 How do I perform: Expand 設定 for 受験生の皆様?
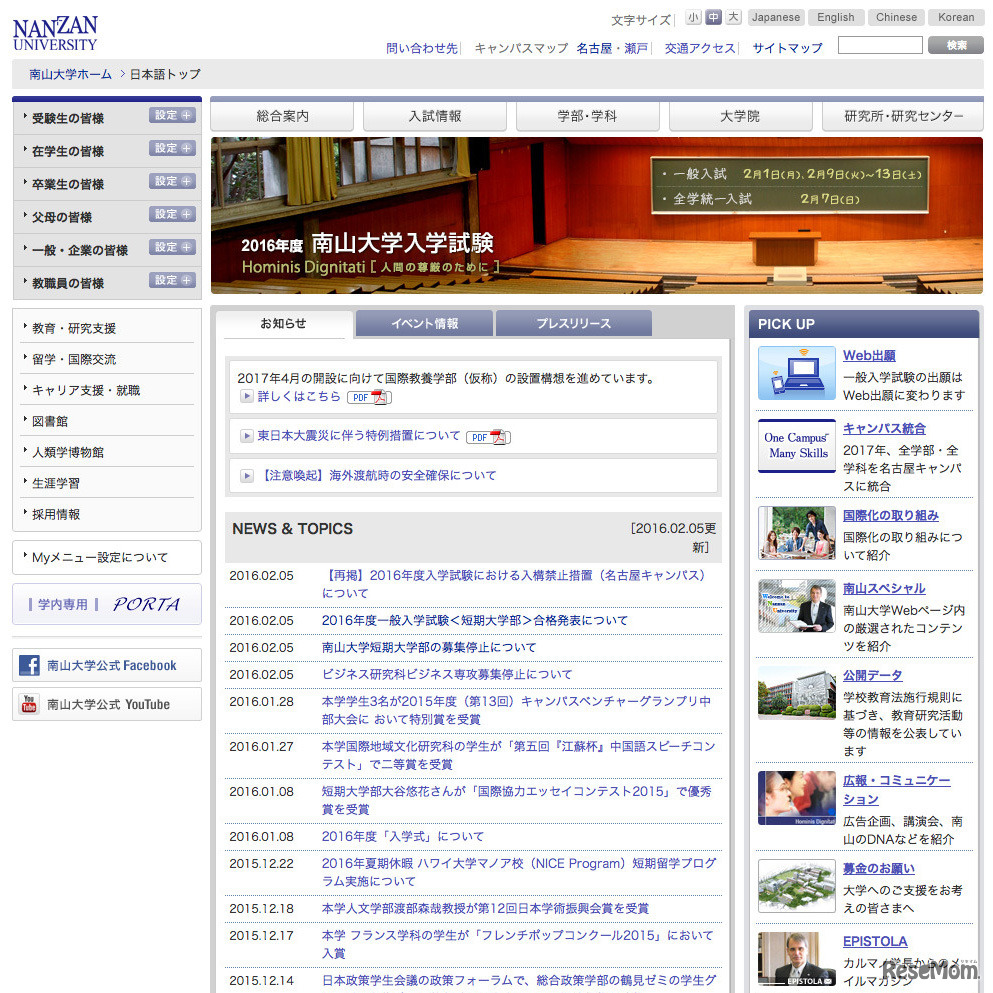172,115
